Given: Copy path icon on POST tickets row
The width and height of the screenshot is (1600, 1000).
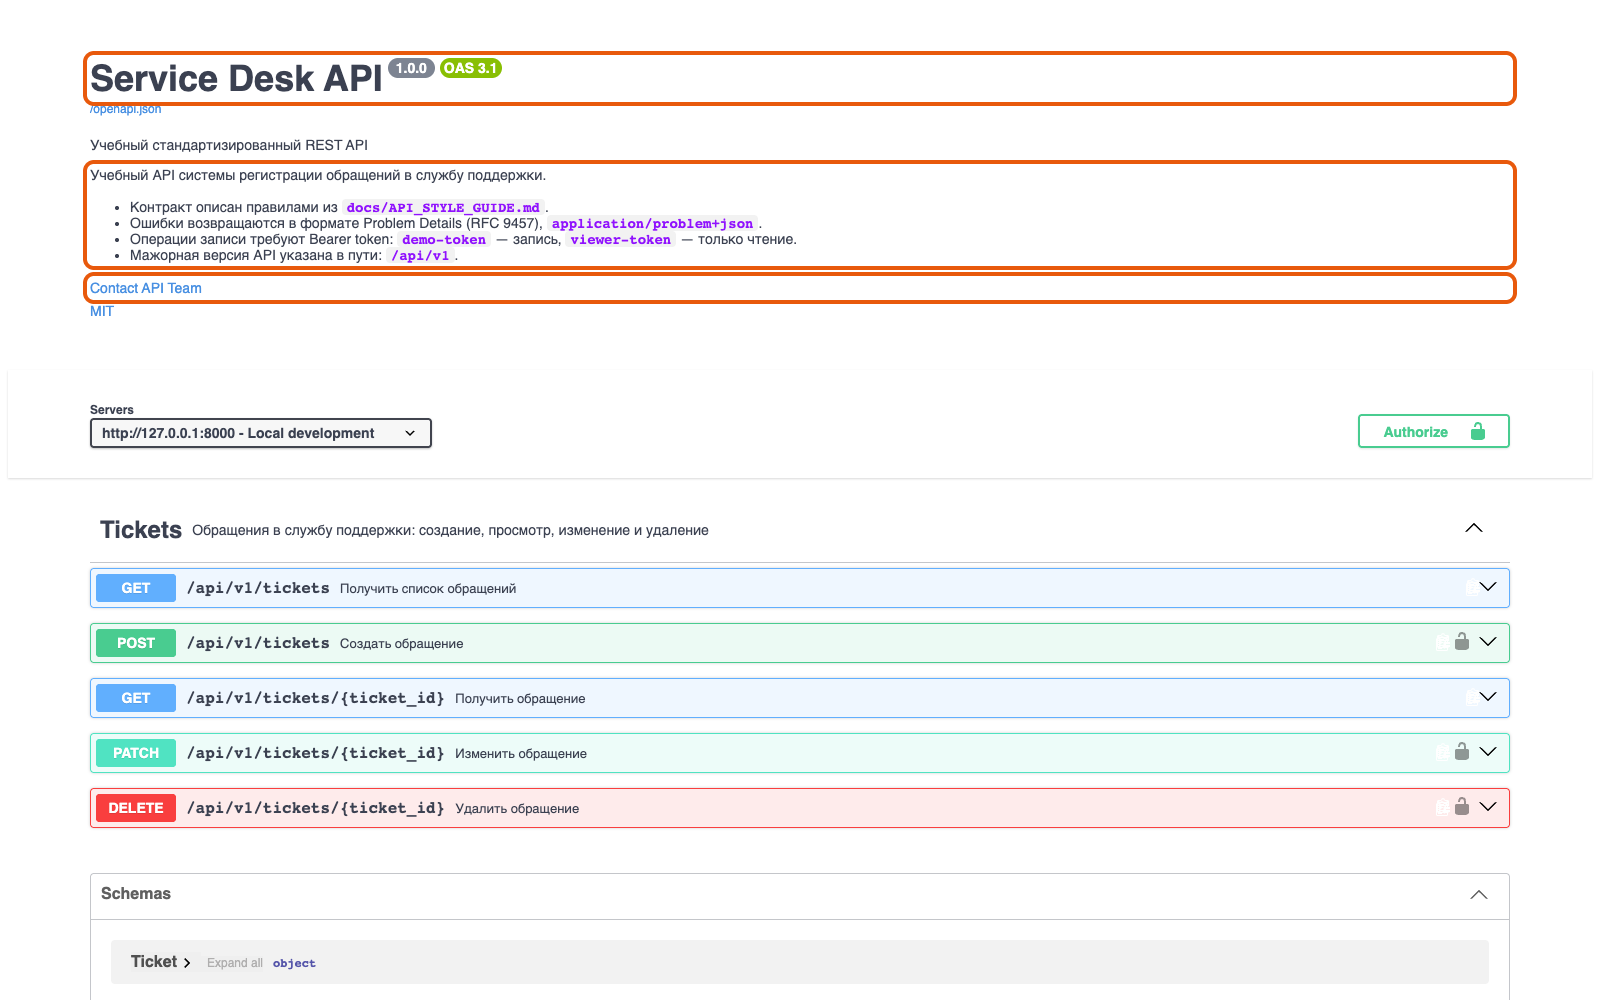Looking at the screenshot, I should (1442, 643).
